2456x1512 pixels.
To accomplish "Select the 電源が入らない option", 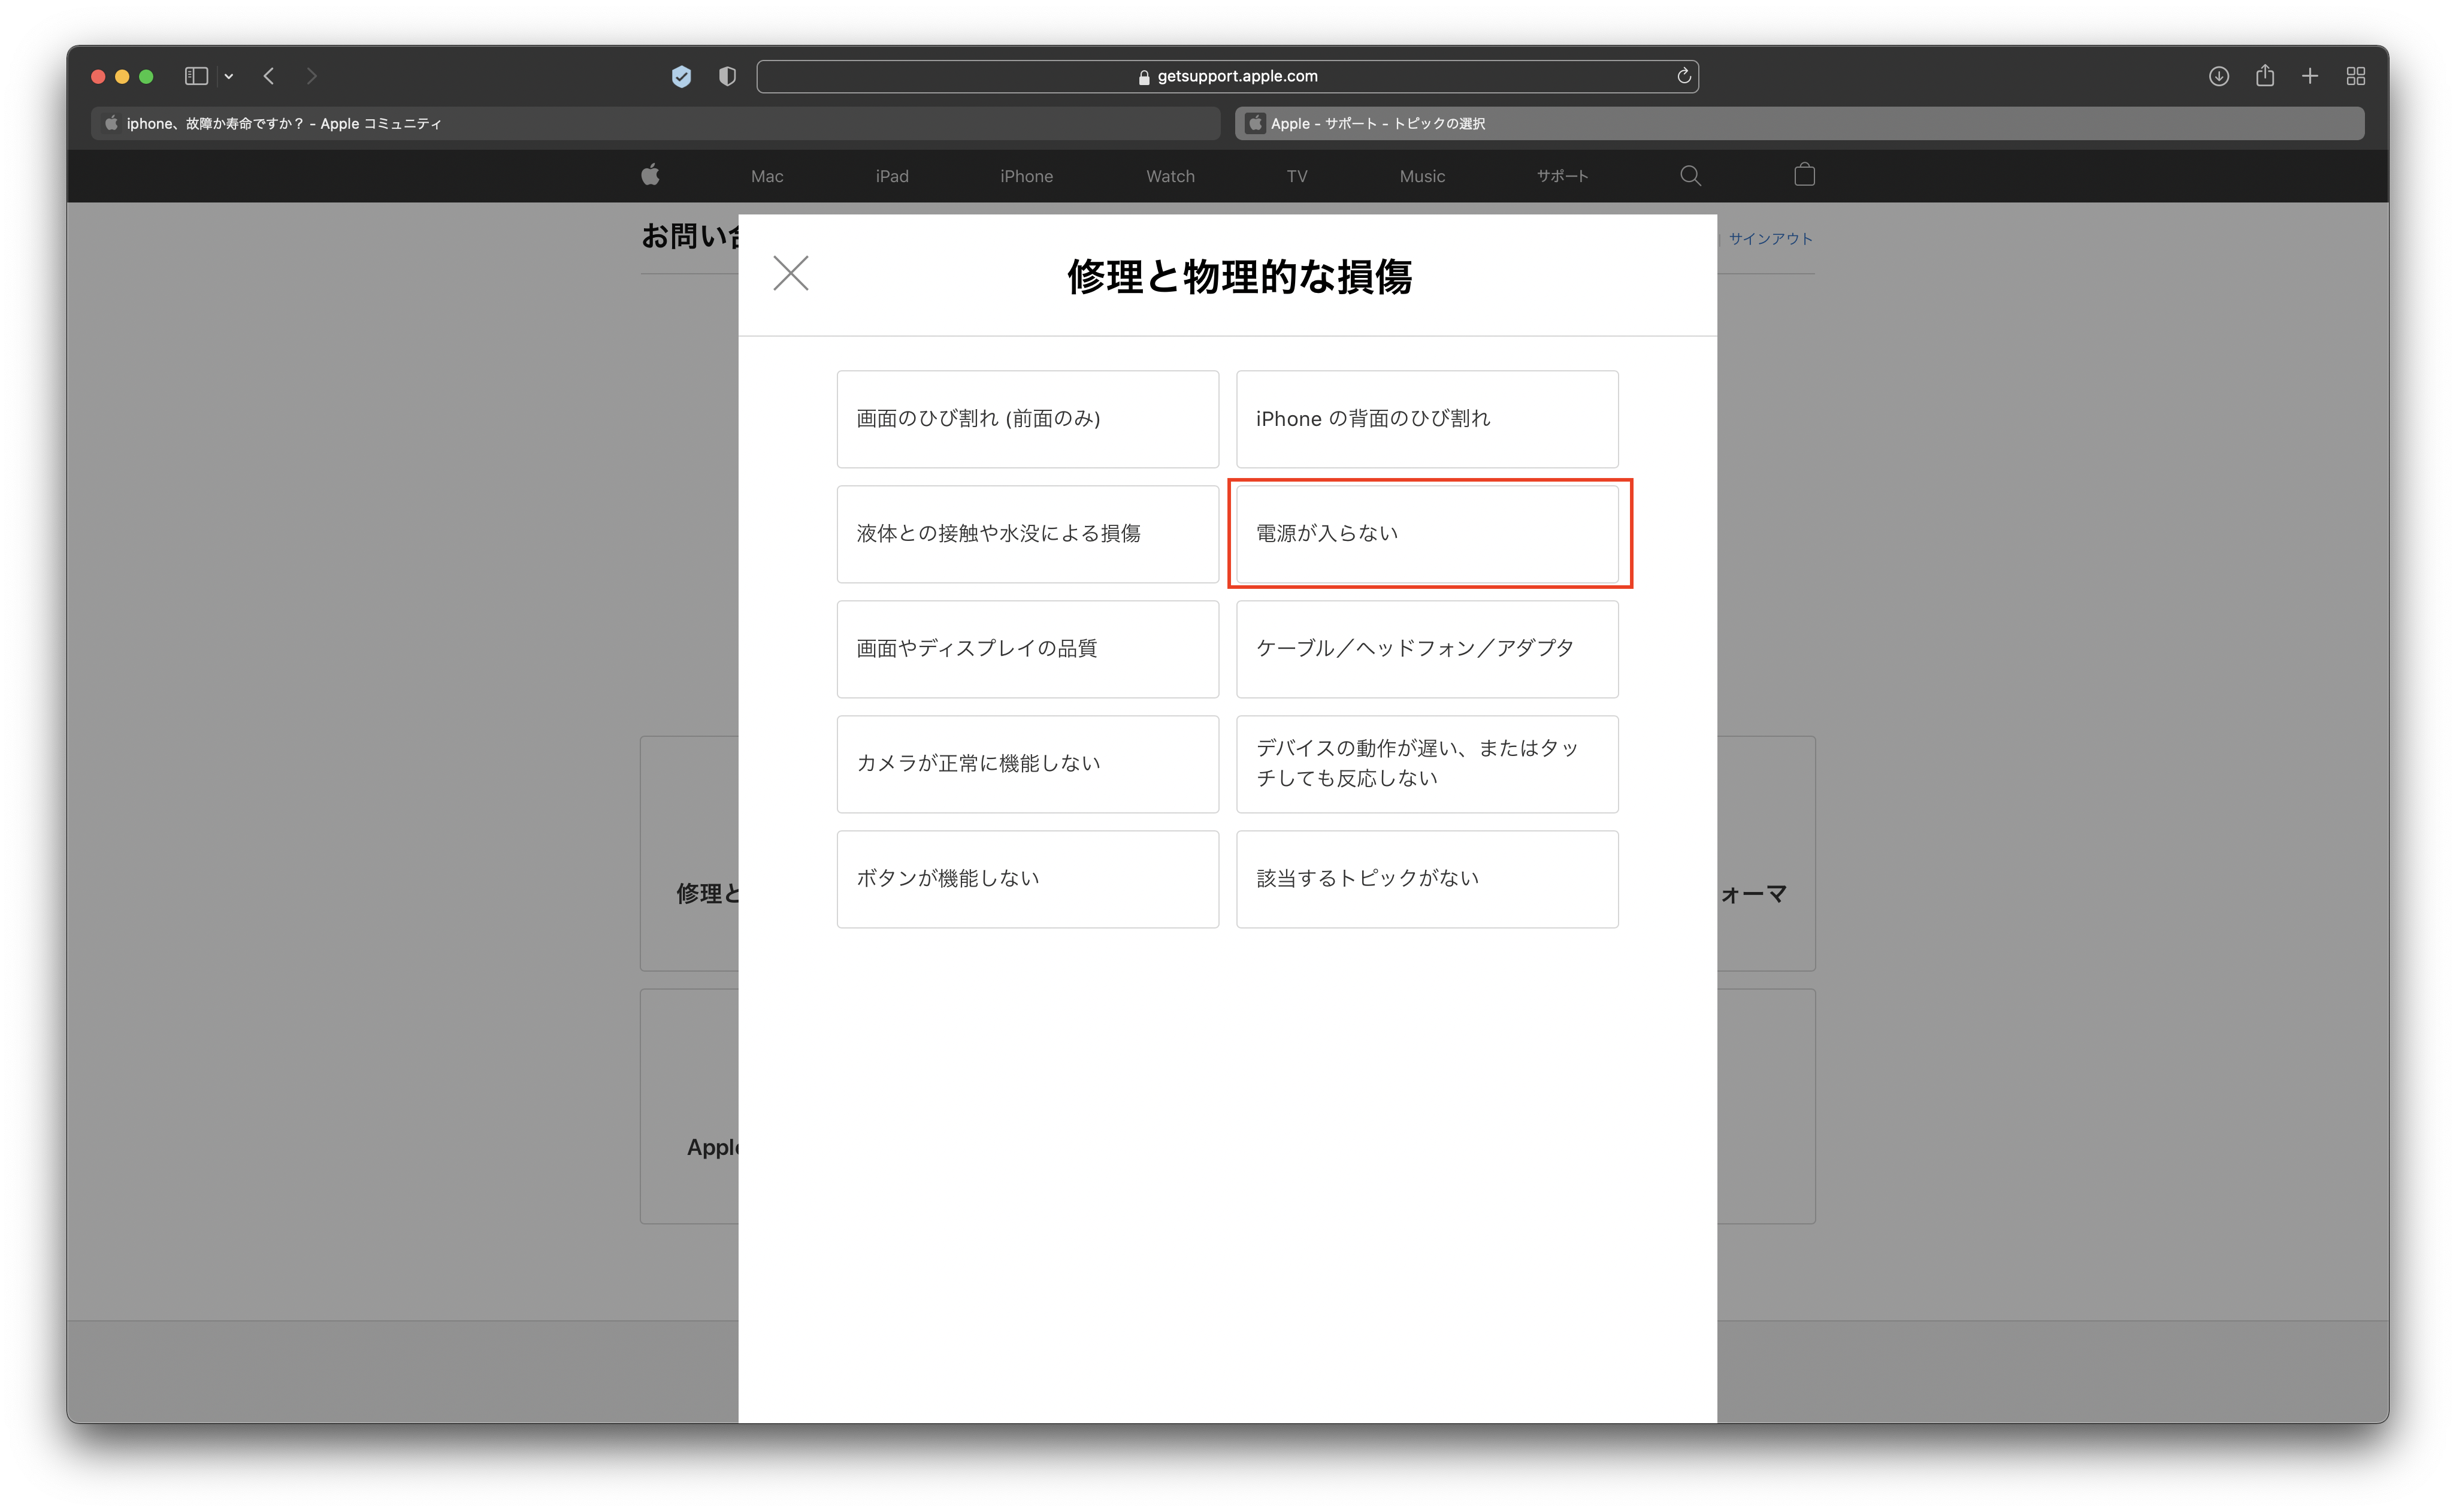I will pos(1428,533).
